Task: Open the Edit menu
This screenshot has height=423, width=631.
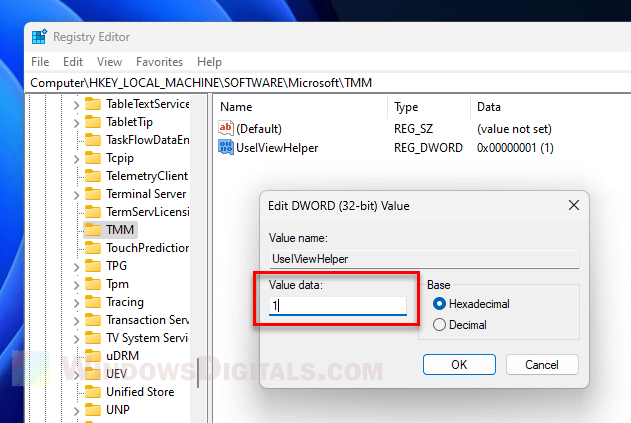Action: click(73, 62)
